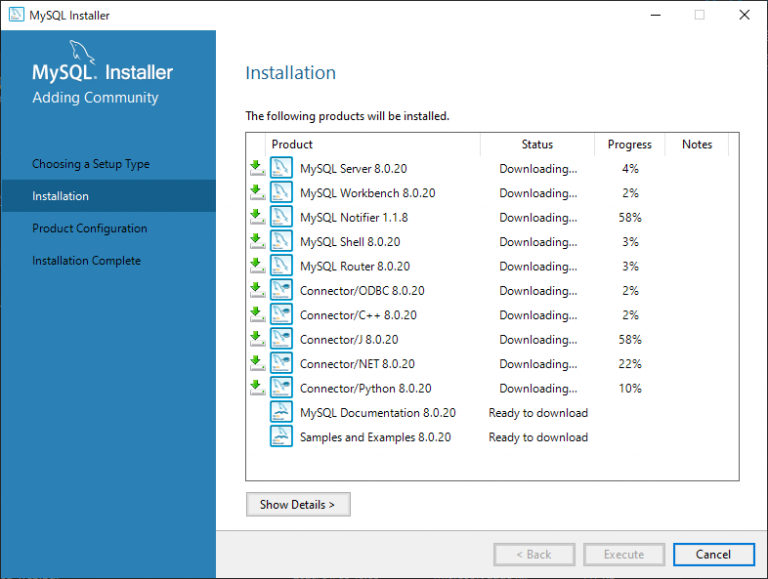
Task: Click the MySQL Installer title bar icon
Action: pyautogui.click(x=17, y=15)
